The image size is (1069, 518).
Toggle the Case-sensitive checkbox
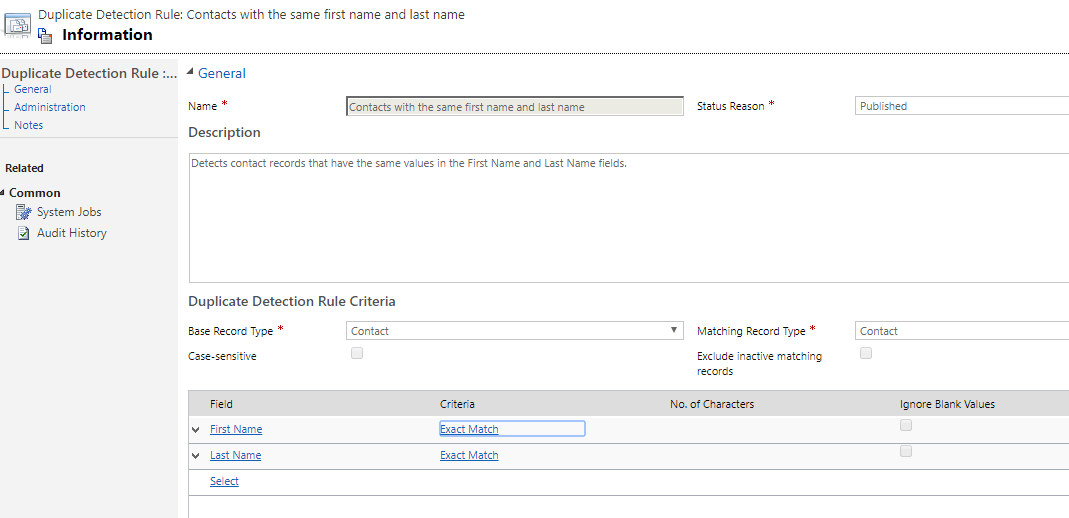click(x=357, y=353)
